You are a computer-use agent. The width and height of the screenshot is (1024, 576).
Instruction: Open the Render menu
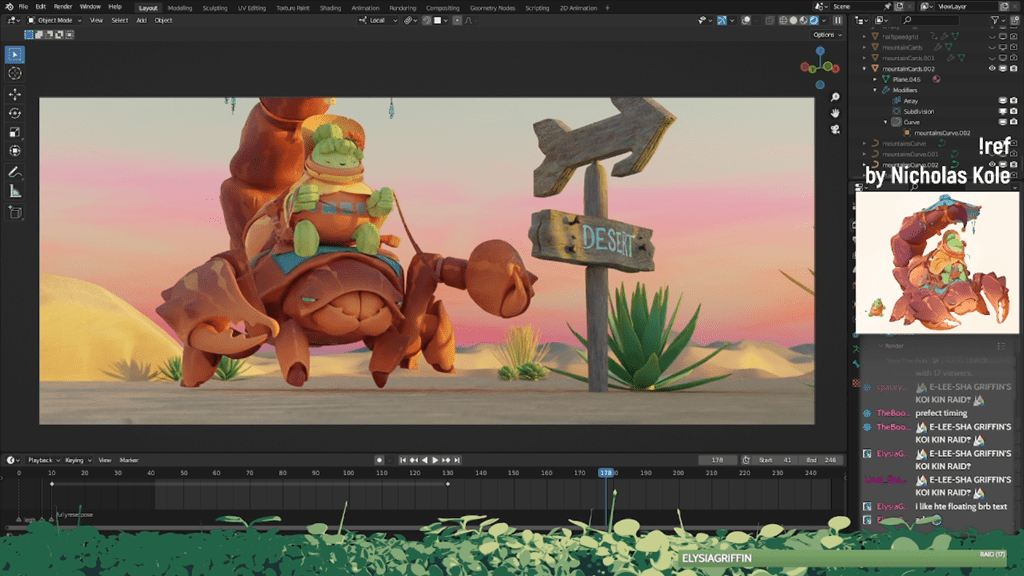(x=63, y=7)
